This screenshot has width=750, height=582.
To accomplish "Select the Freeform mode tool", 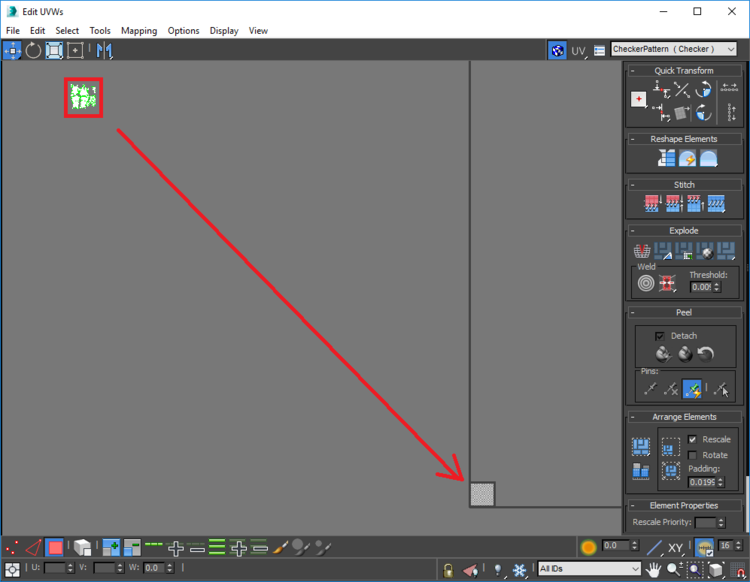I will click(75, 50).
